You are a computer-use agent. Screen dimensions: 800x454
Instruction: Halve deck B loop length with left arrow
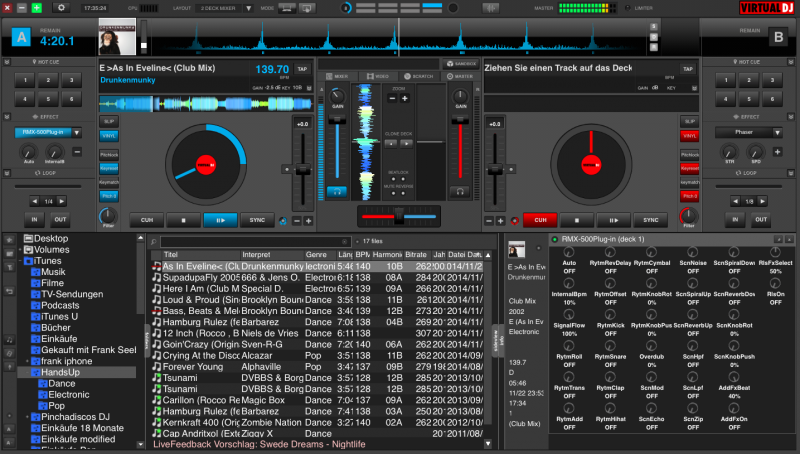pyautogui.click(x=735, y=201)
